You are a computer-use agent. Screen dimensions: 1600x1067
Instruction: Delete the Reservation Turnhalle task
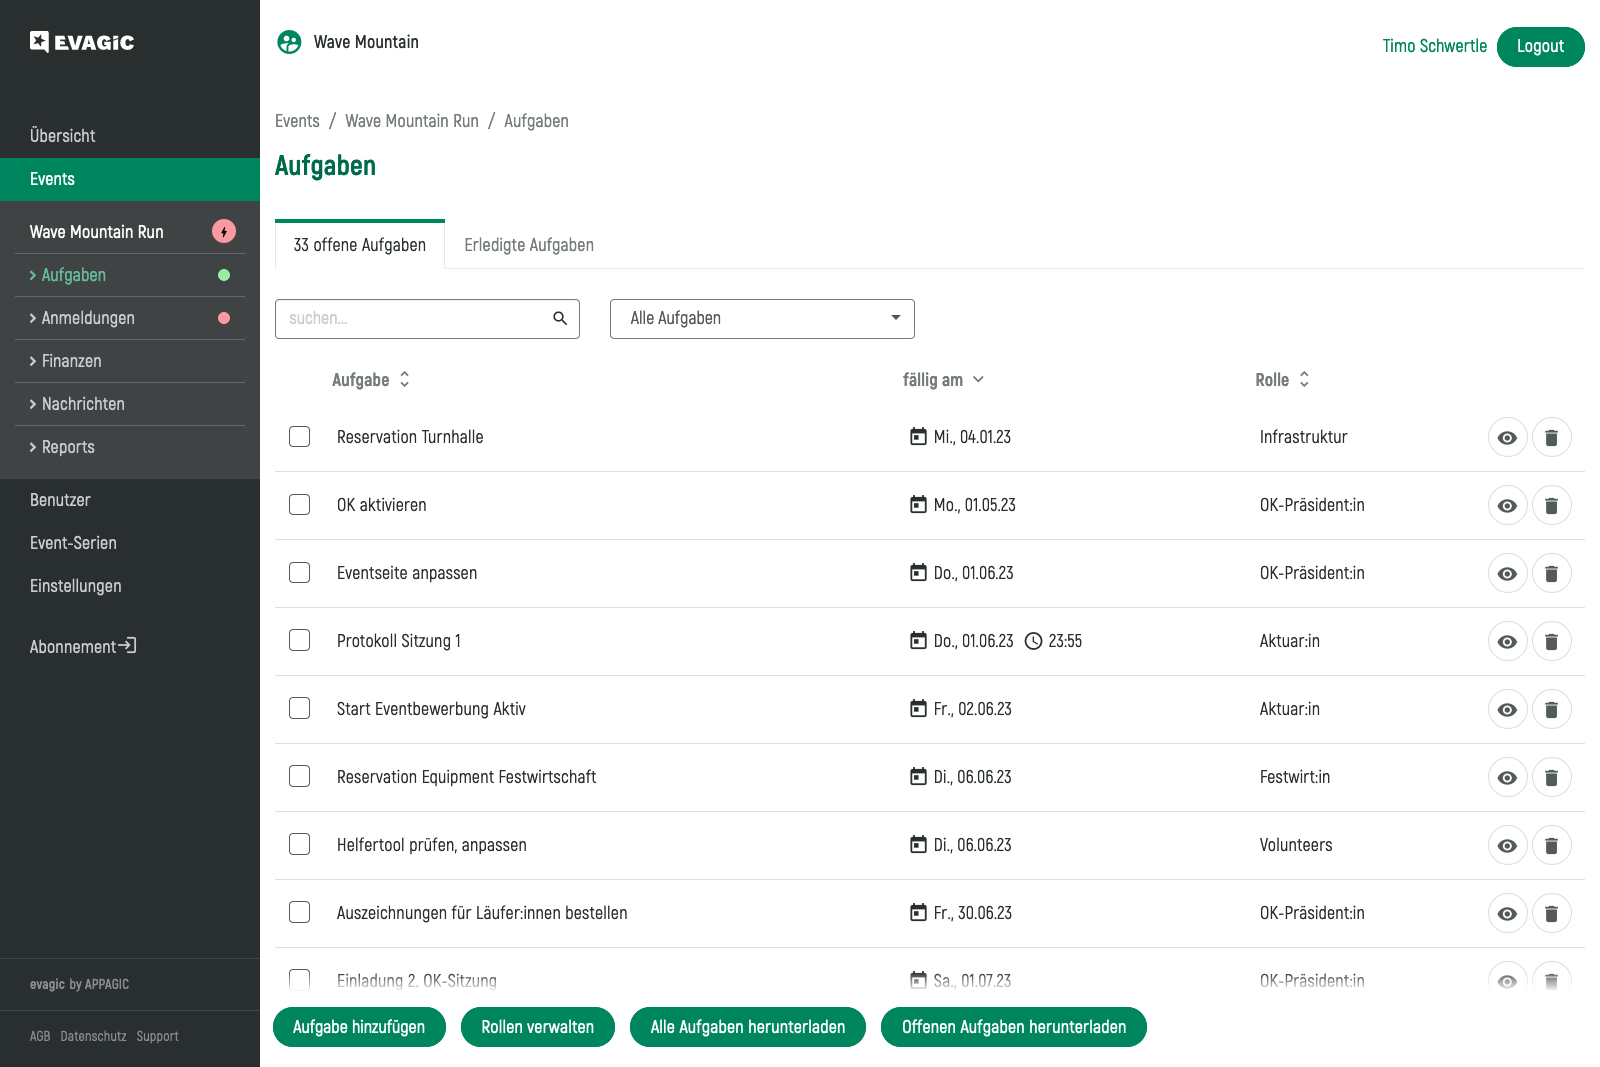[1551, 438]
